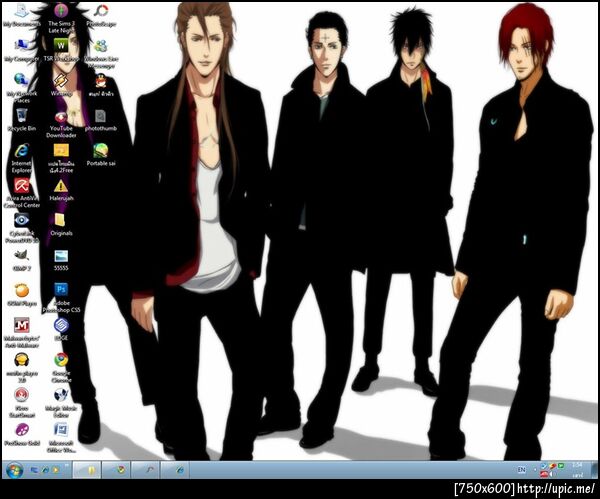Launch YouTube Downloader

61,125
